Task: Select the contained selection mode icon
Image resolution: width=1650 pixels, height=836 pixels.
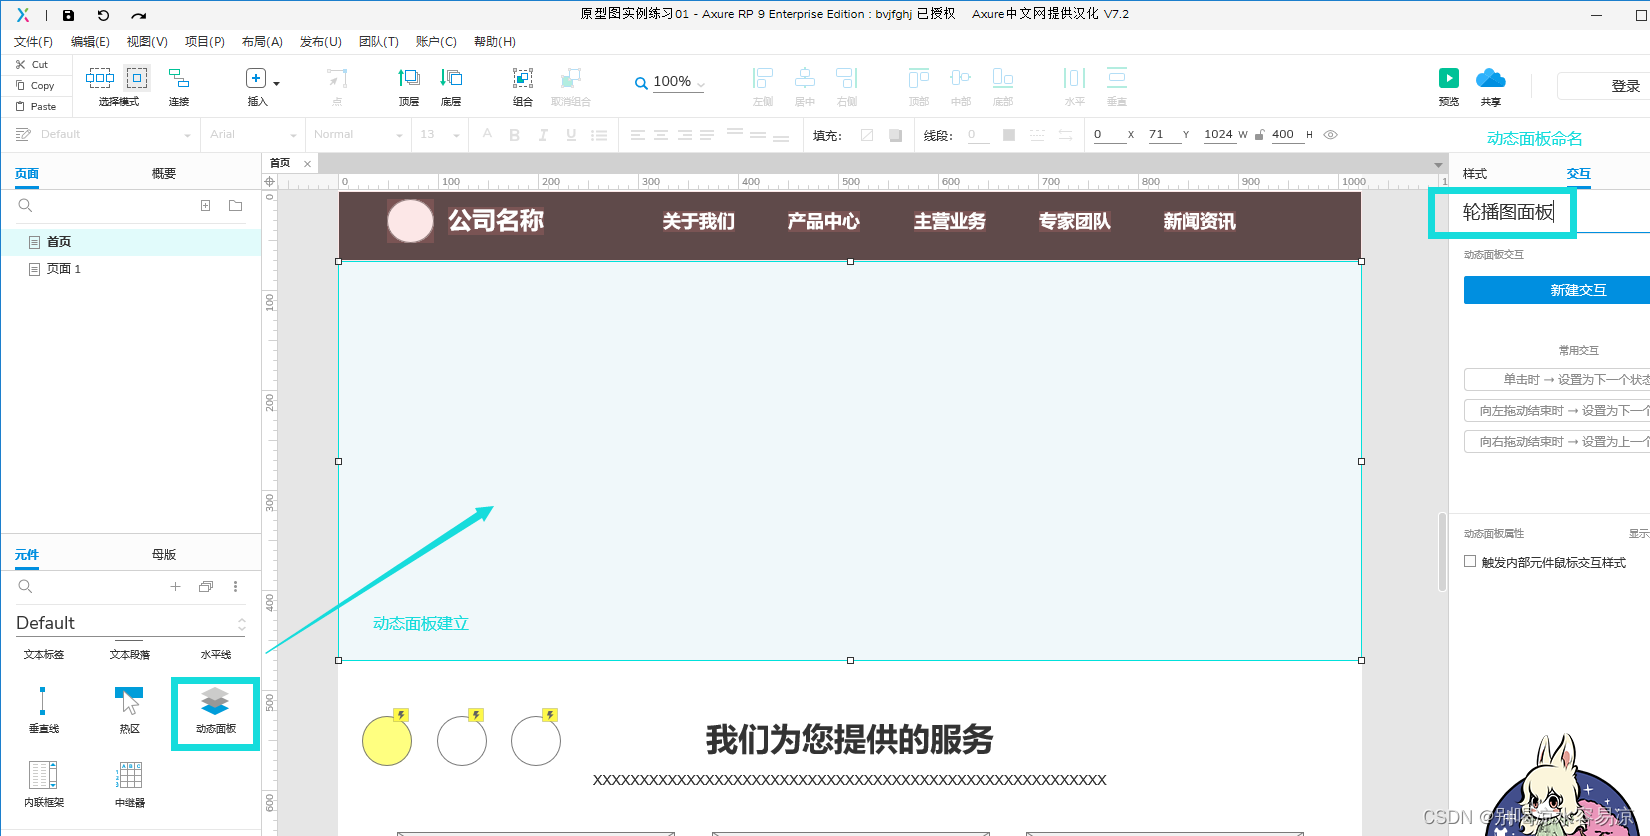Action: tap(137, 78)
